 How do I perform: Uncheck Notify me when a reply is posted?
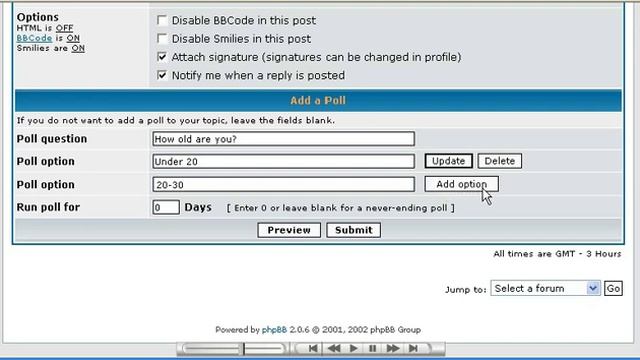(x=162, y=75)
